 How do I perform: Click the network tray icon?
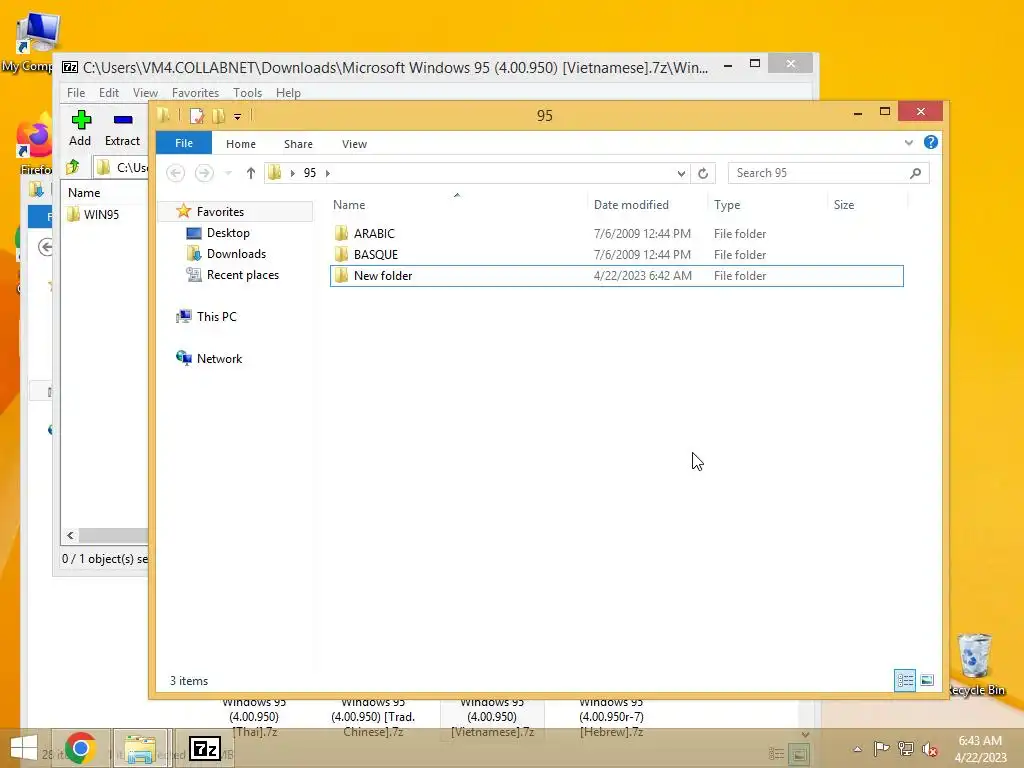906,749
